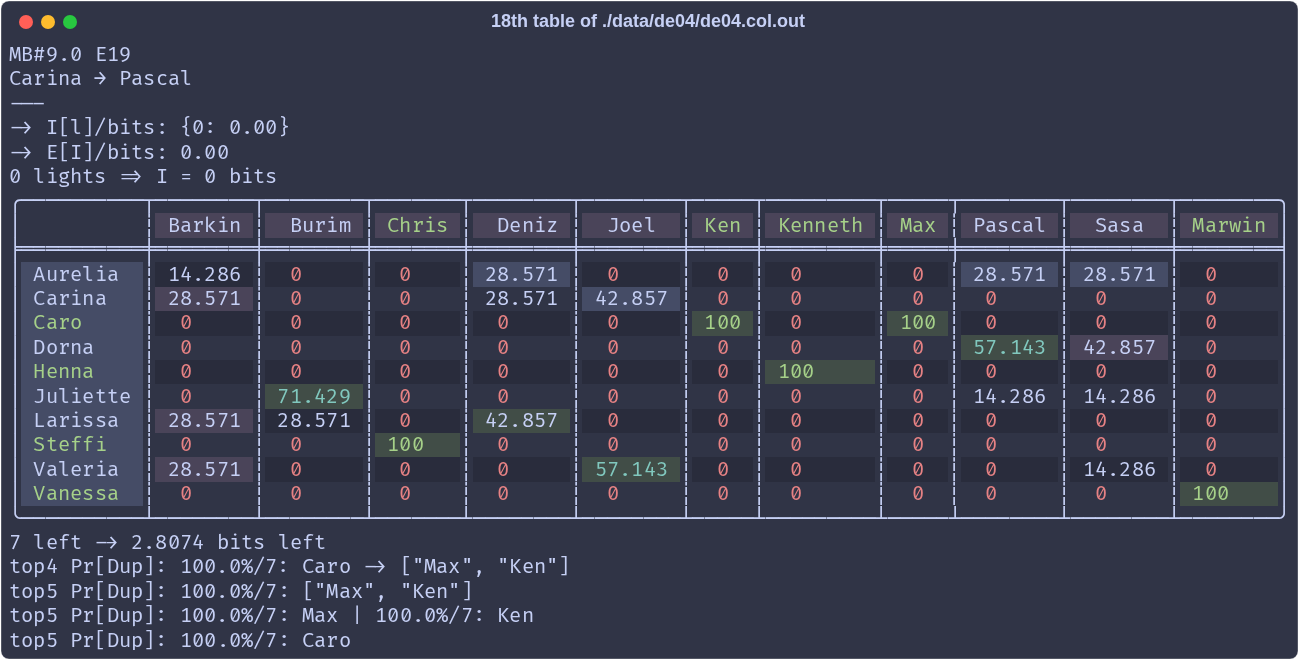Select the Juliette row label
The height and width of the screenshot is (660, 1299).
tap(82, 396)
